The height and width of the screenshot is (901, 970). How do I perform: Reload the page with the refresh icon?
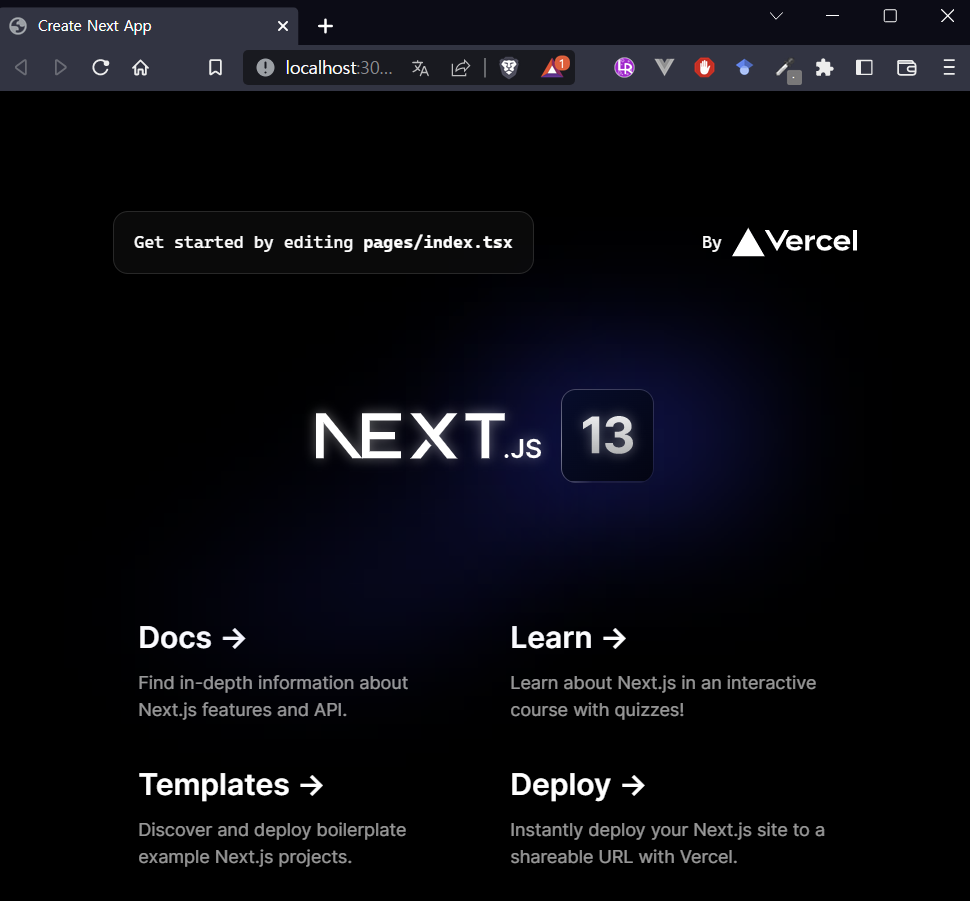click(x=101, y=67)
